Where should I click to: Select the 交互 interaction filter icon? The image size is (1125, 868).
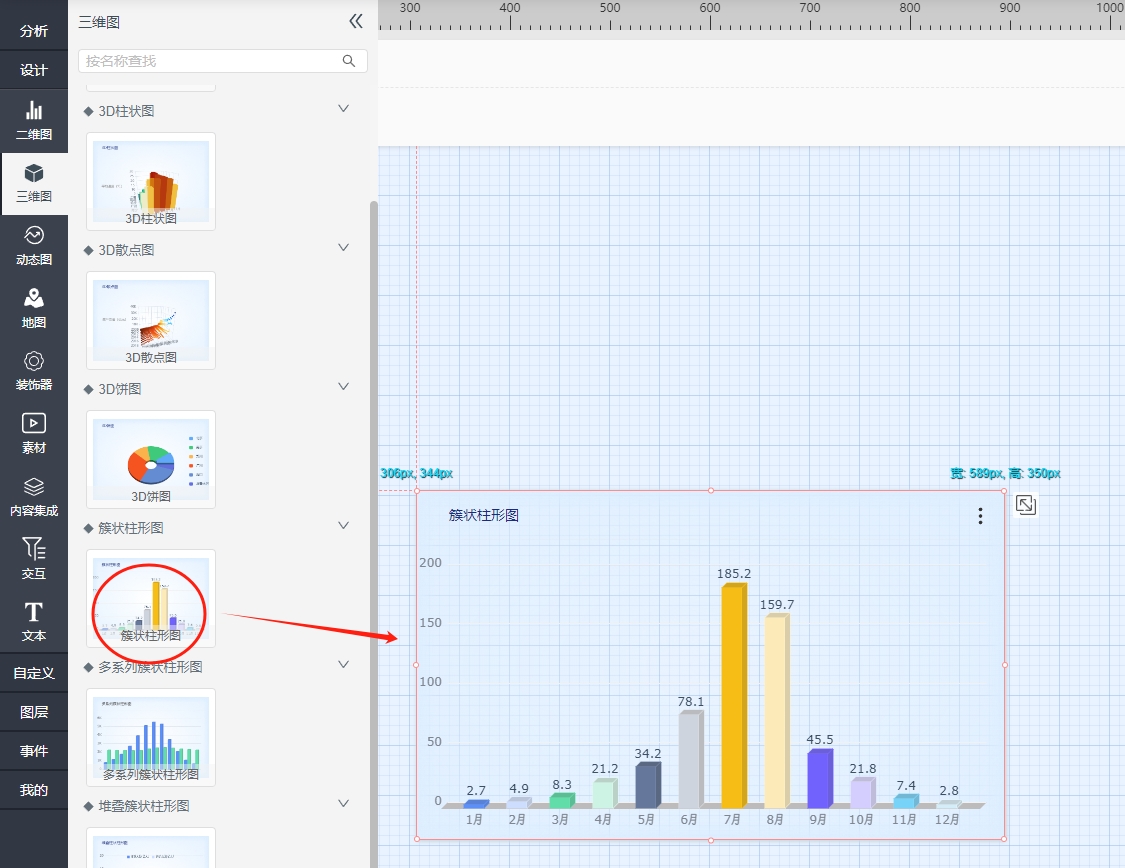(34, 559)
